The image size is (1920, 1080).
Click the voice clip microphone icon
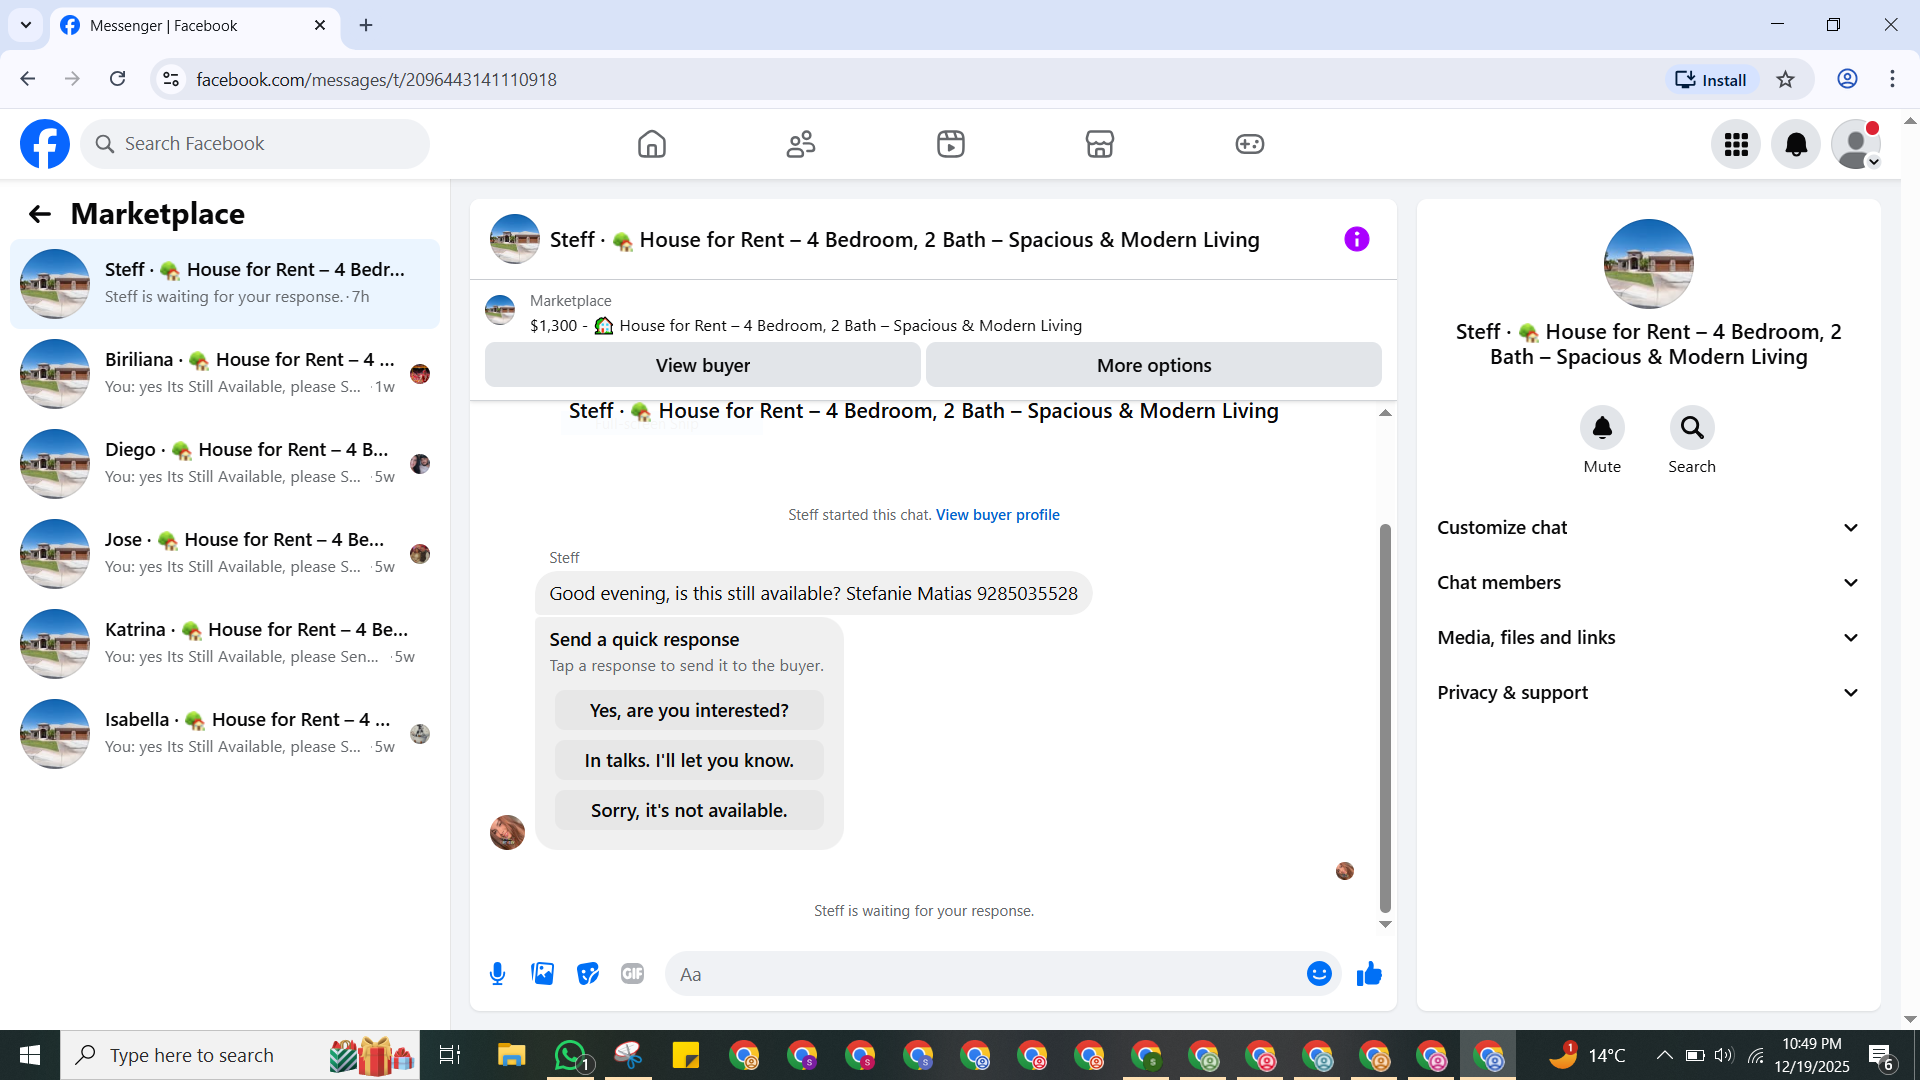point(497,973)
